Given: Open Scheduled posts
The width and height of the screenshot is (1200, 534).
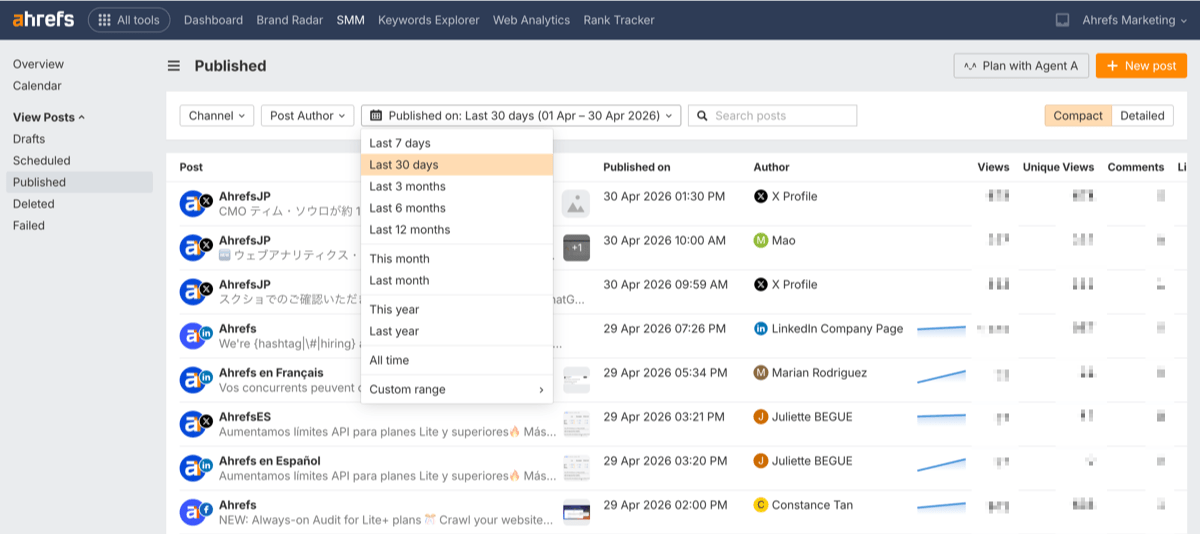Looking at the screenshot, I should pyautogui.click(x=41, y=160).
